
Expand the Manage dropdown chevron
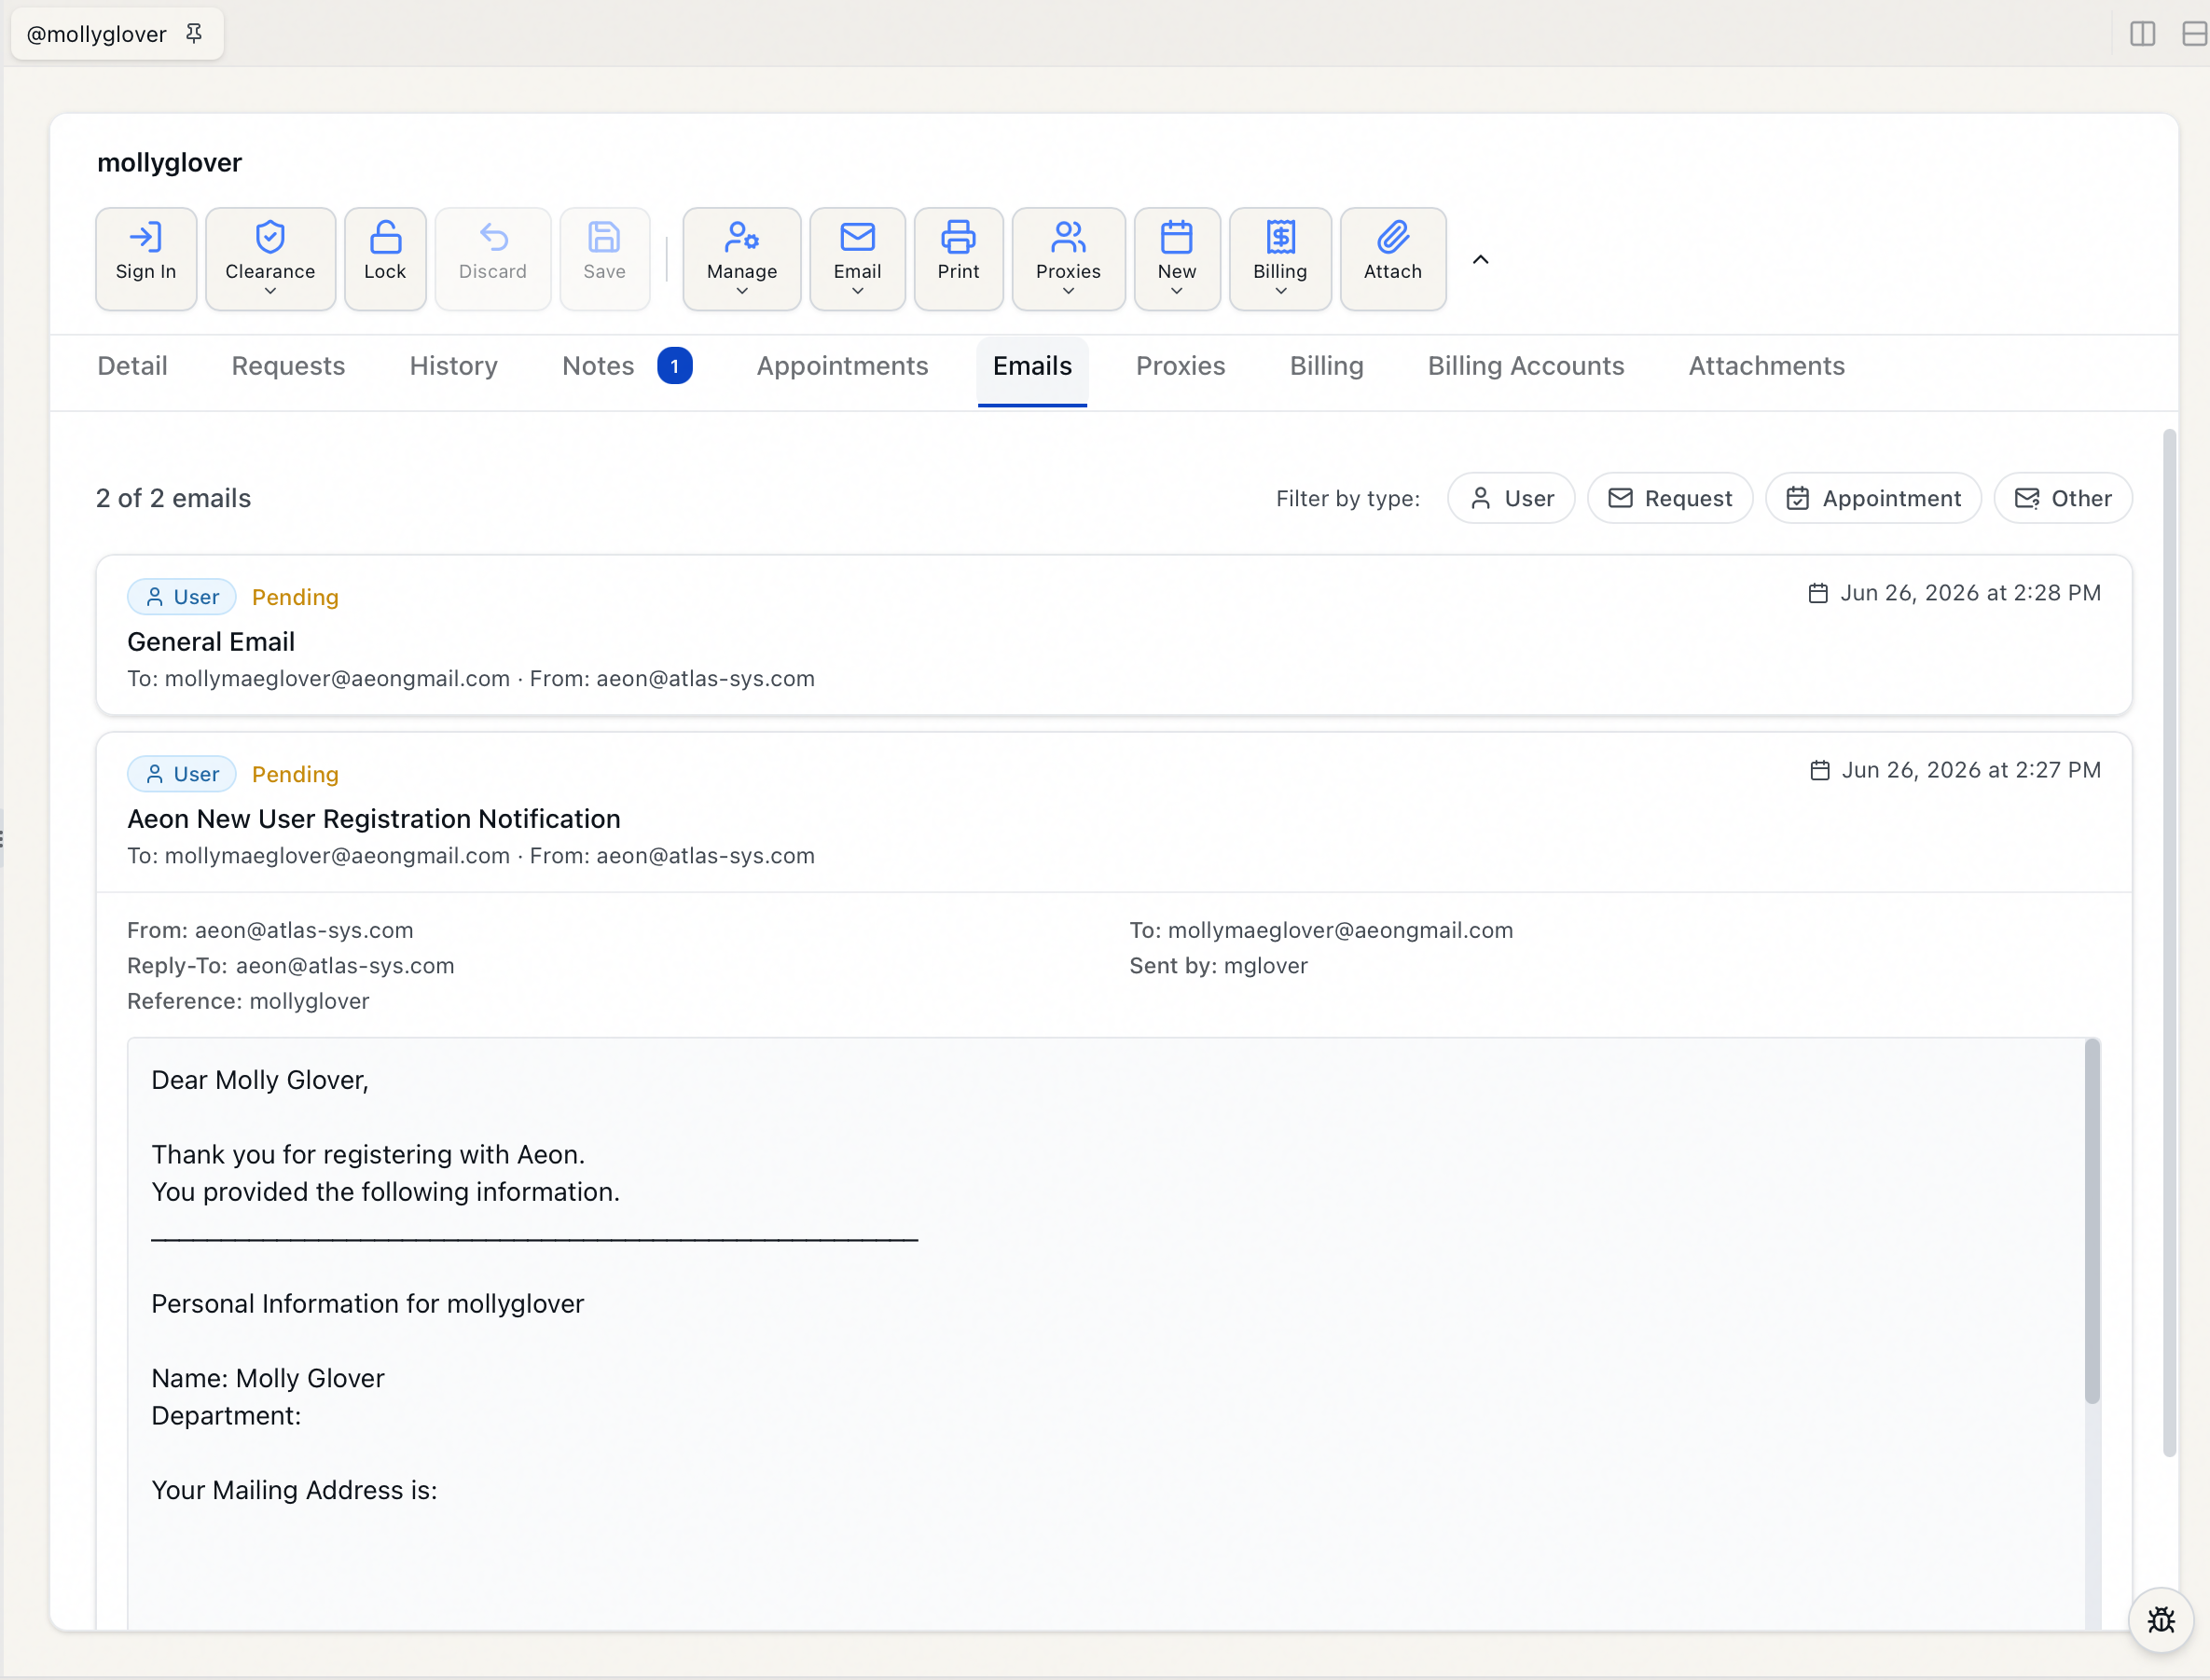pos(742,291)
